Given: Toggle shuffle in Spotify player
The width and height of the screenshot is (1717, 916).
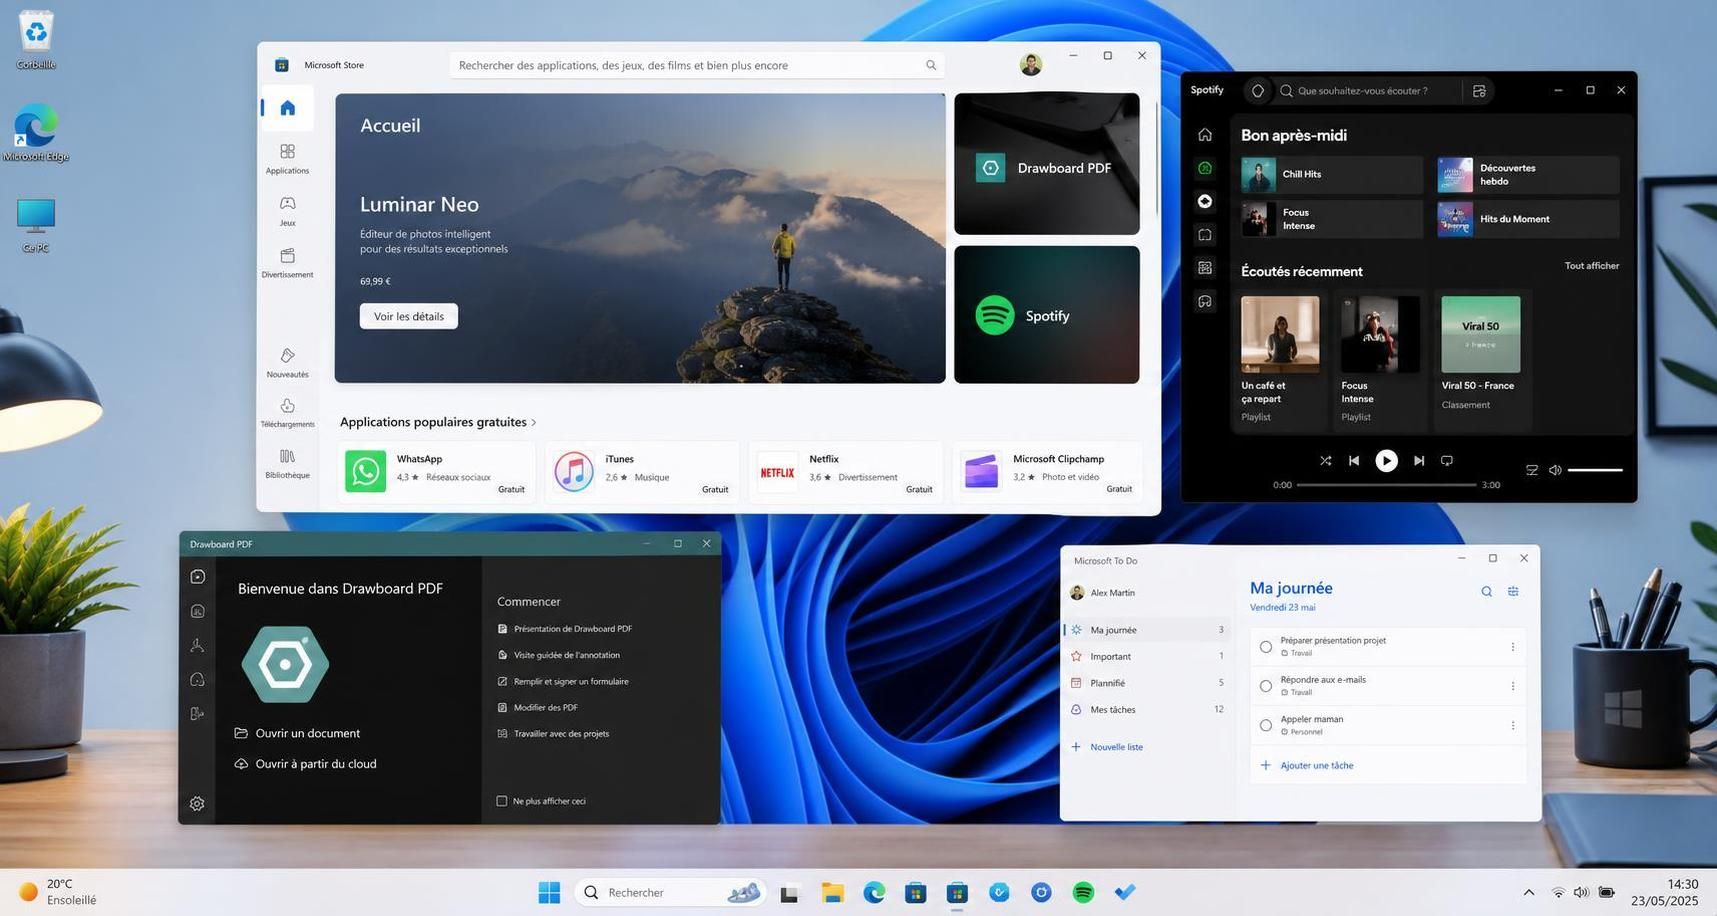Looking at the screenshot, I should tap(1325, 461).
